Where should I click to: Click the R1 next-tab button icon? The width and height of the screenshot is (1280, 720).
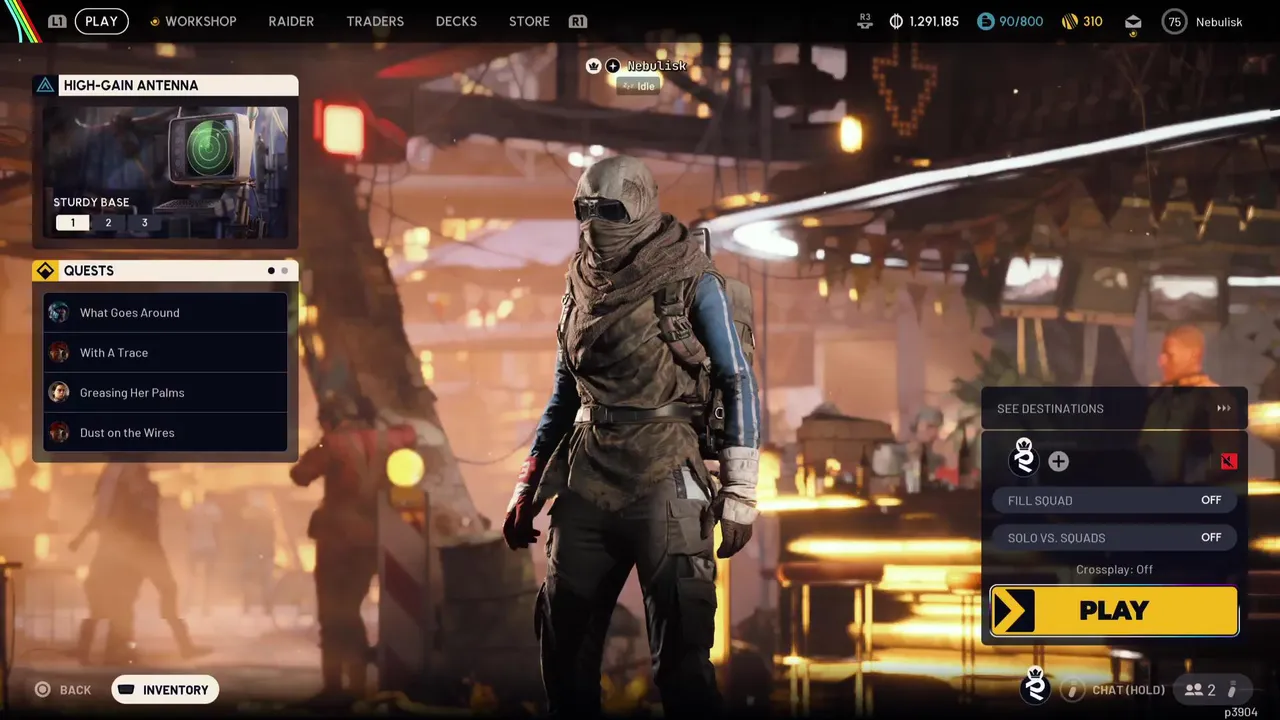577,21
